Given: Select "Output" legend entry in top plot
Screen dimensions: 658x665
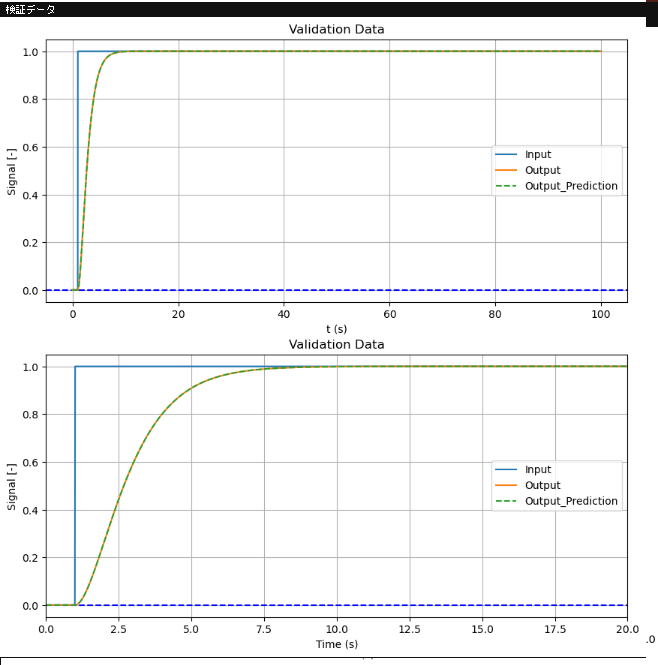Looking at the screenshot, I should (x=543, y=170).
